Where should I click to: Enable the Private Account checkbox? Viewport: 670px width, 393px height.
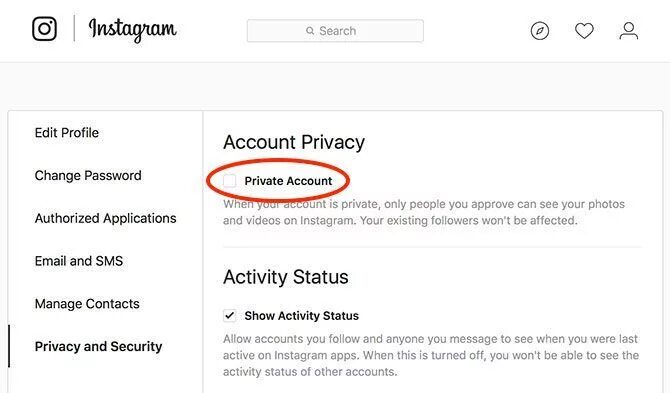(230, 181)
